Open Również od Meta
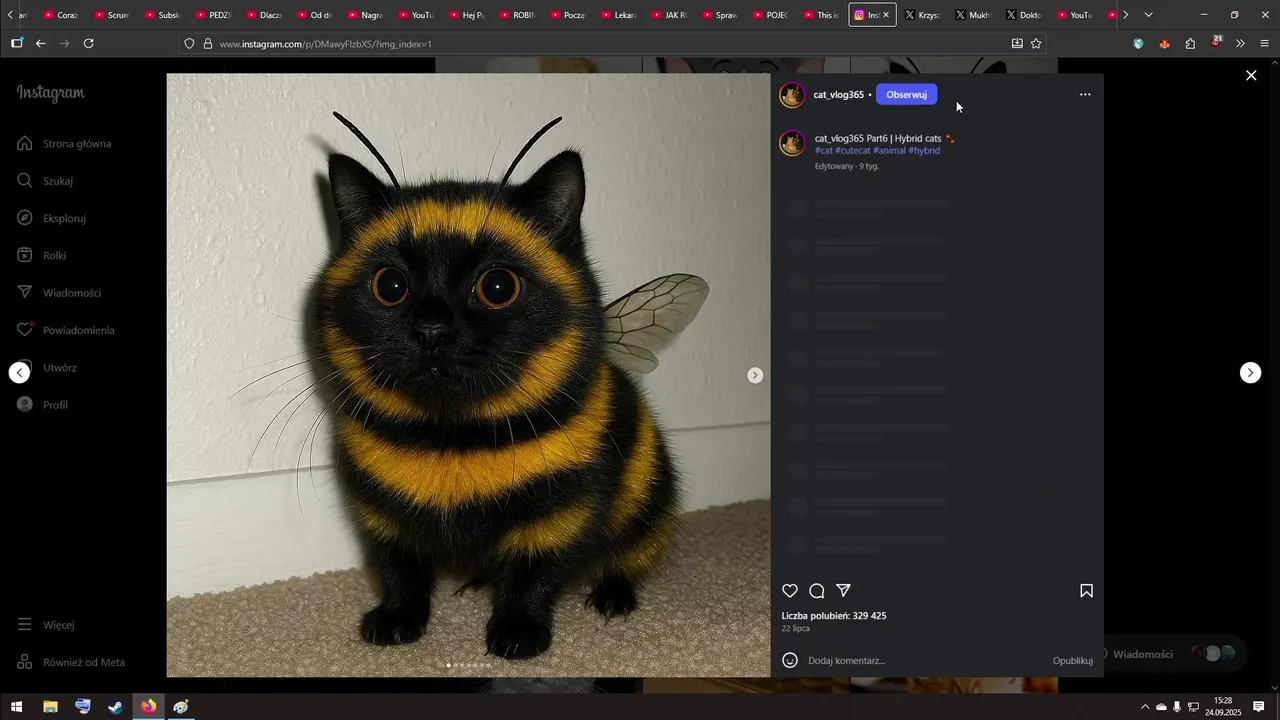1280x720 pixels. (71, 662)
